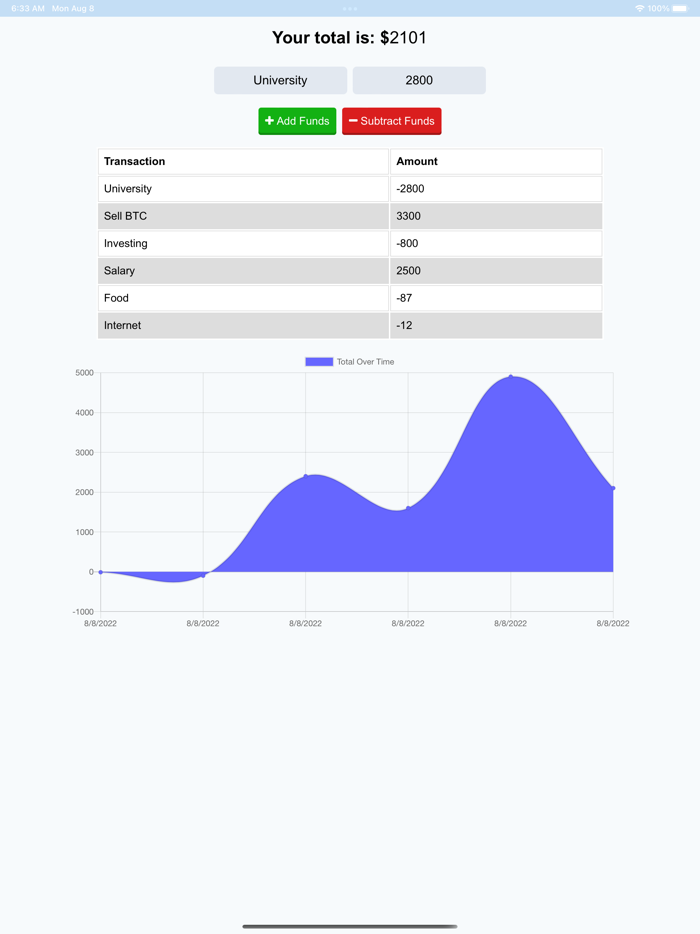Click the chart peak data point near 5000
The image size is (700, 934).
(511, 376)
